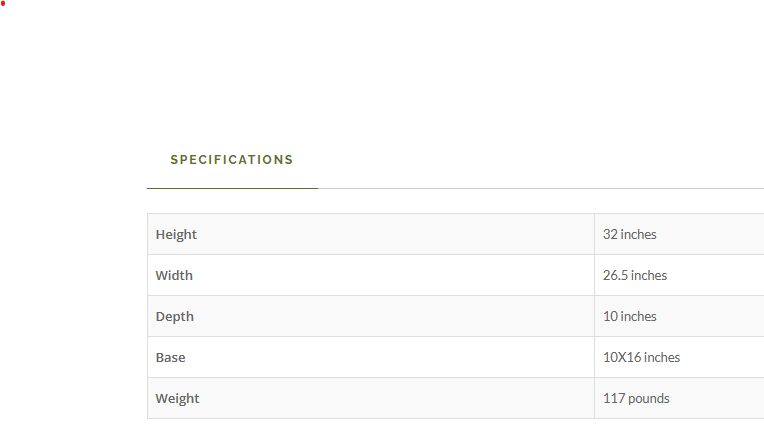
Task: Click the red dot in the top corner
Action: pyautogui.click(x=2, y=3)
